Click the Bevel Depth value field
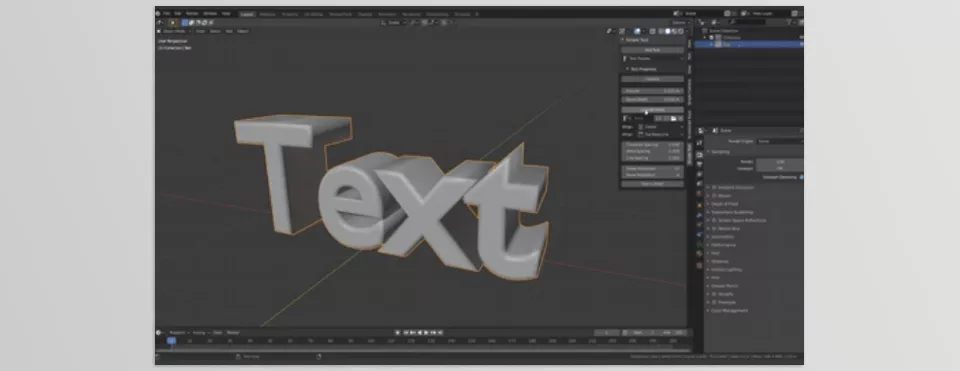Screen dimensions: 960x371 (653, 99)
